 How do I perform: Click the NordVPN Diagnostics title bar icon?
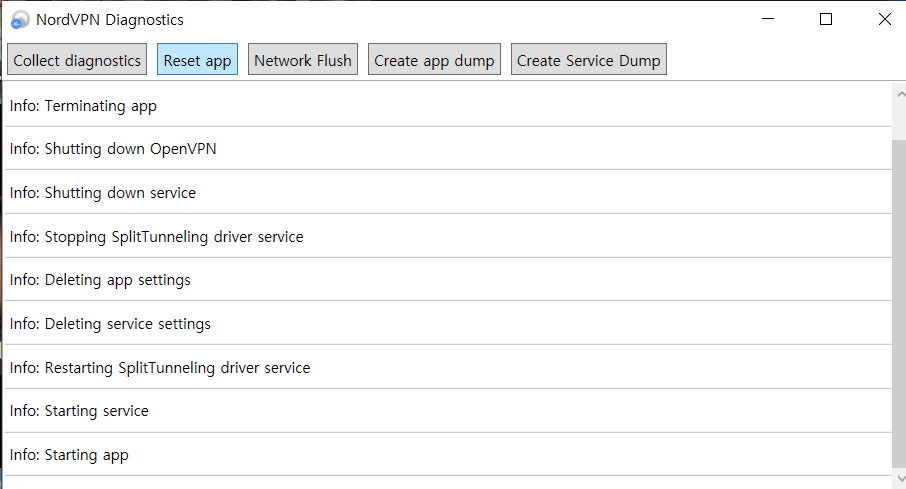pyautogui.click(x=20, y=20)
